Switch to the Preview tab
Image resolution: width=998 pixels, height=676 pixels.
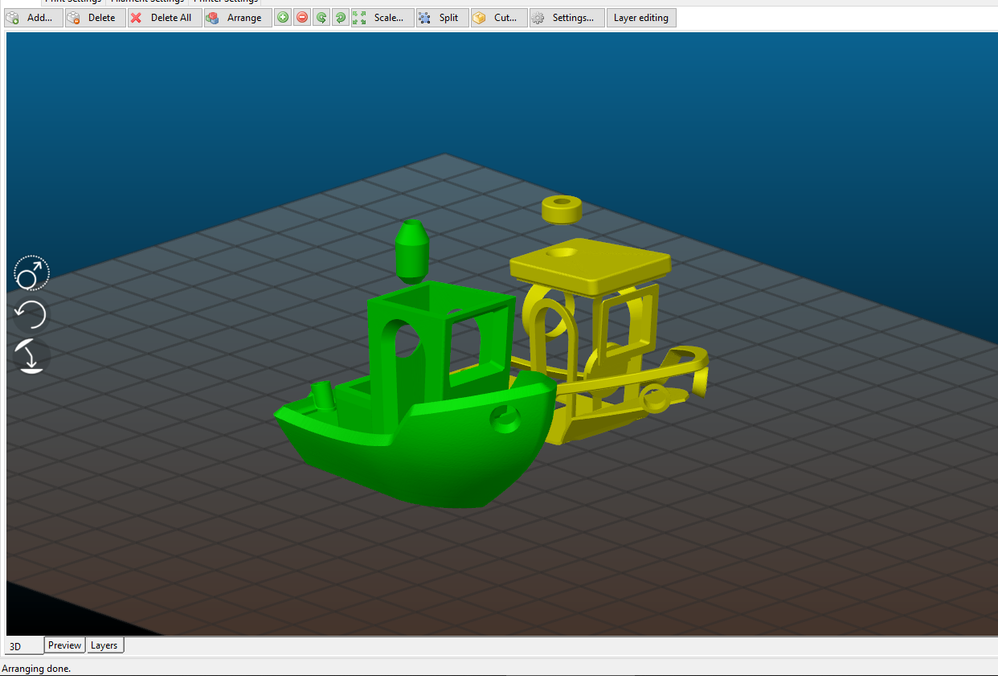coord(65,645)
